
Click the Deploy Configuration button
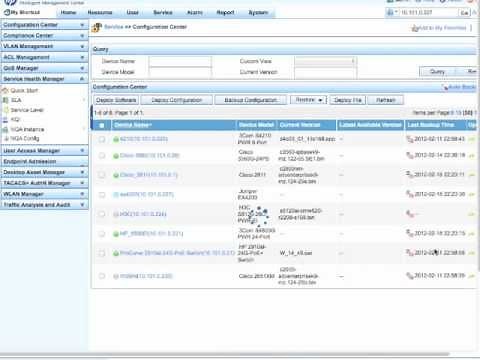coord(177,100)
